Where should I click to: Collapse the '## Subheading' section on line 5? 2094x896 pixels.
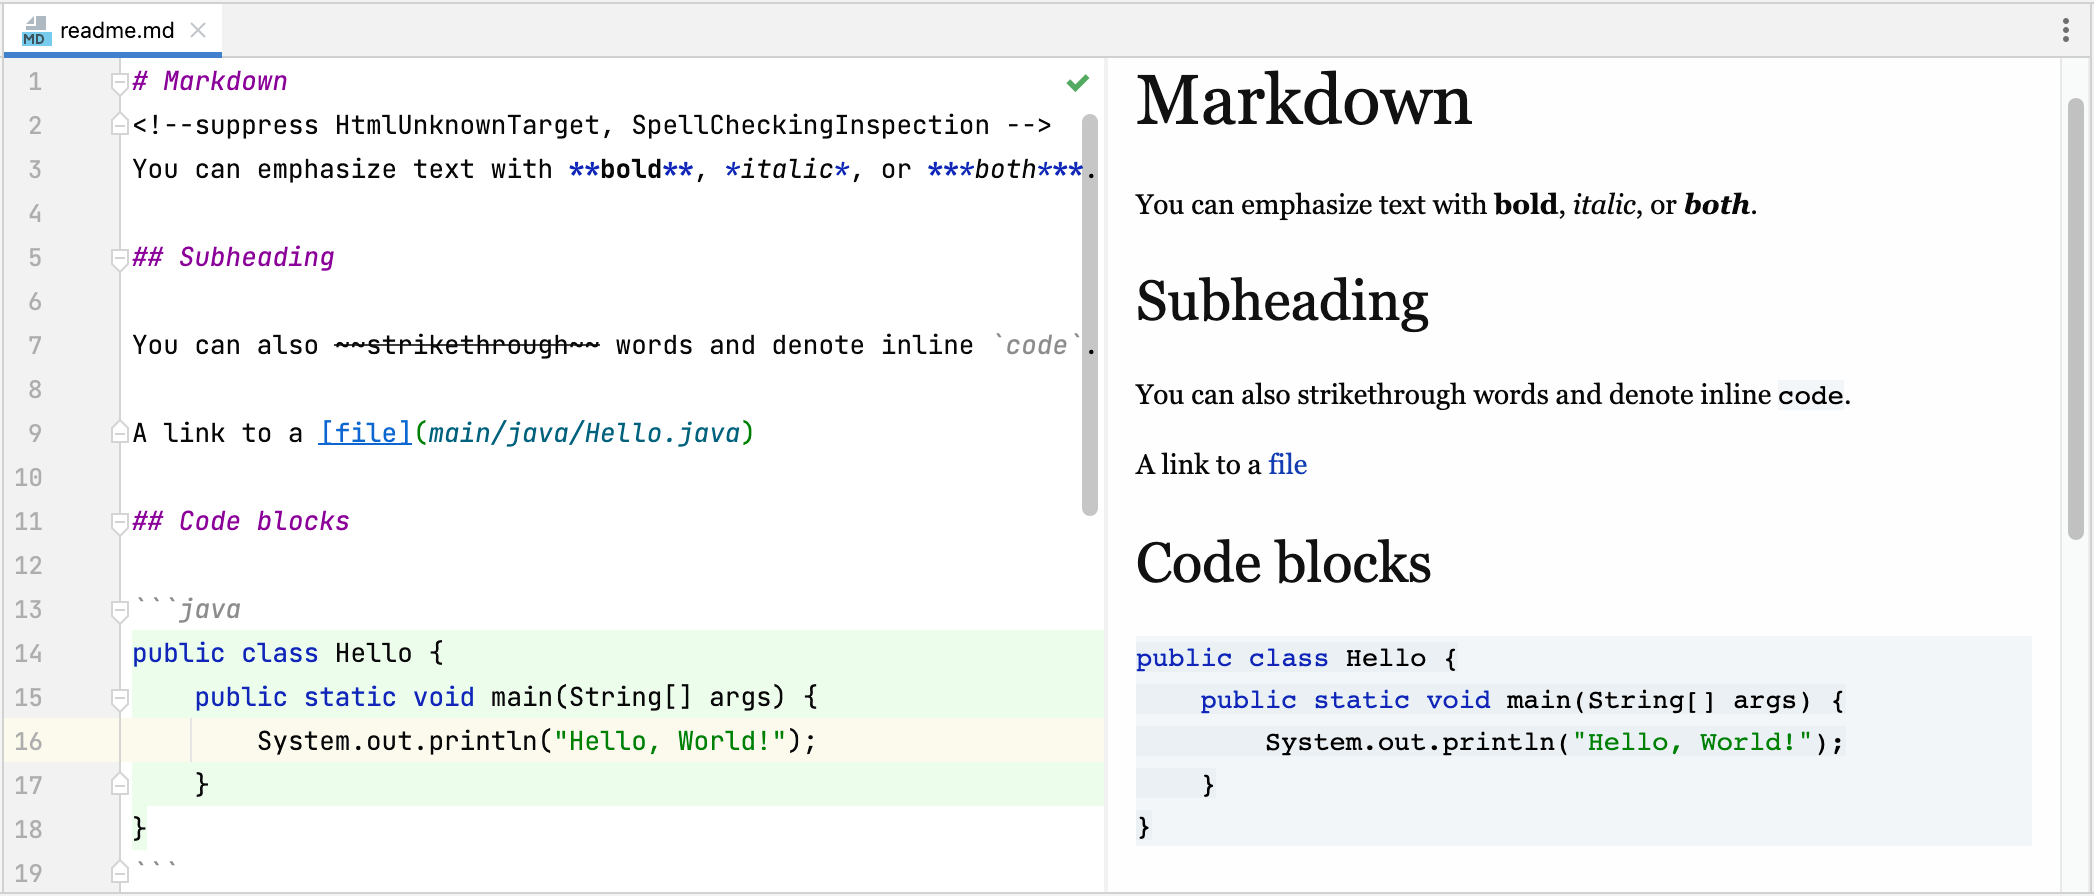(120, 258)
